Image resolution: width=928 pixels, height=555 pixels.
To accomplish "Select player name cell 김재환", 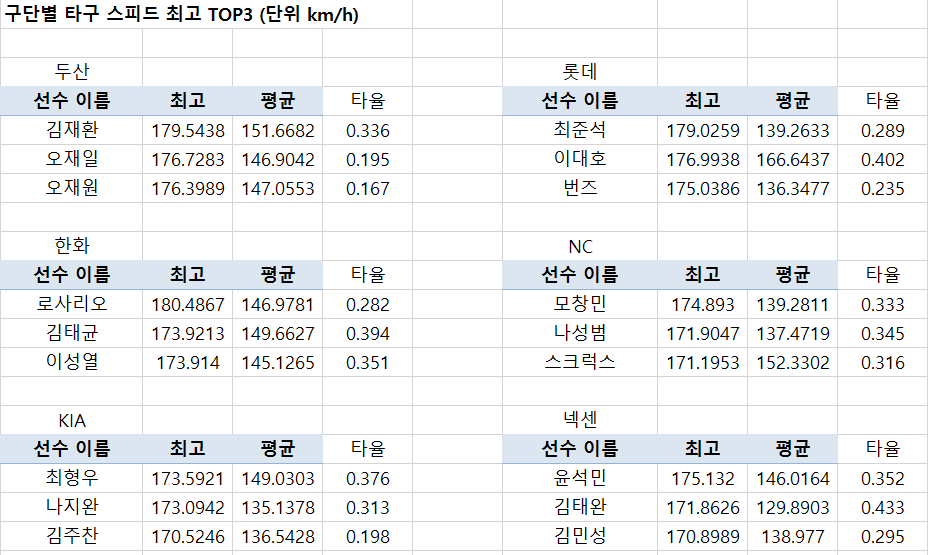I will (x=72, y=130).
